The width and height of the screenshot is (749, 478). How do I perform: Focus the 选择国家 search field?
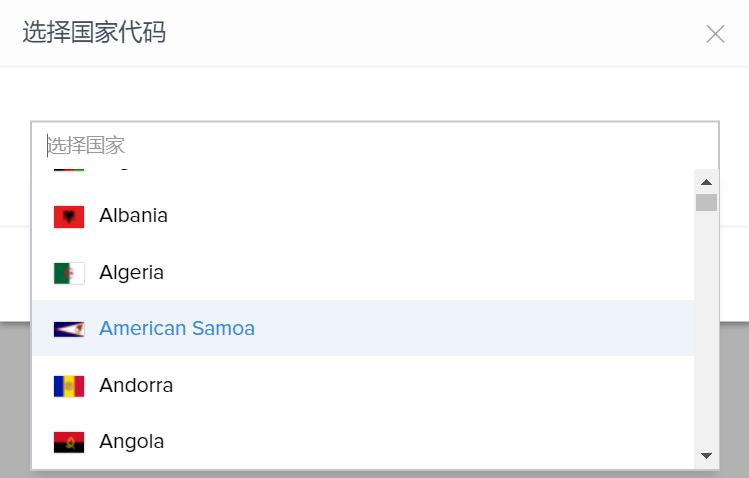pos(375,146)
